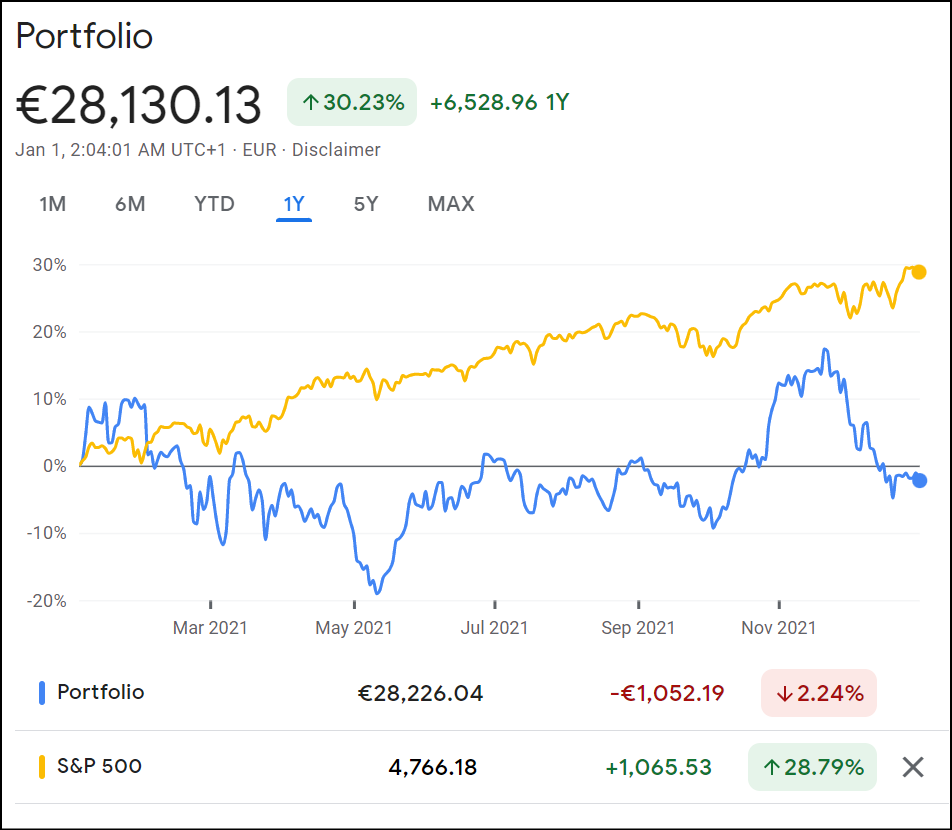Remove the S&P 500 comparison with X

(912, 767)
